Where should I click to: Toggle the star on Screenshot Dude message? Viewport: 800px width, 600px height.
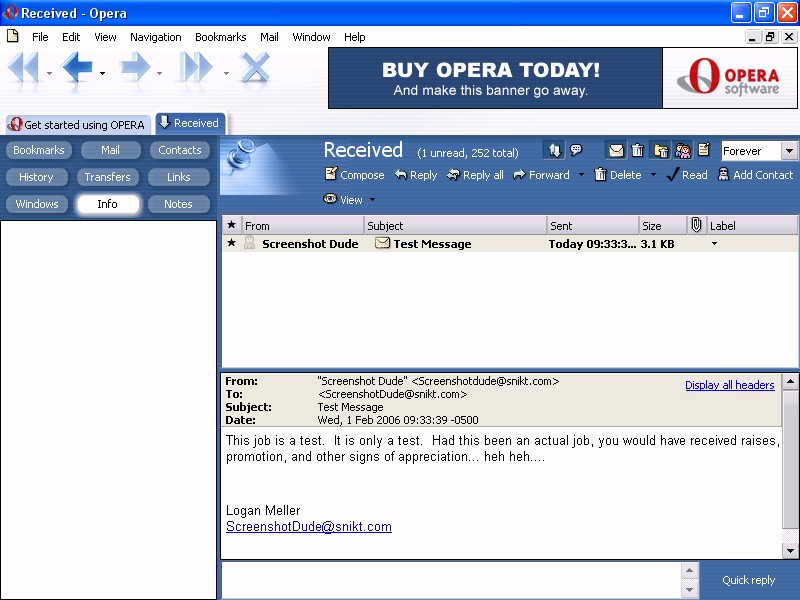[x=232, y=243]
